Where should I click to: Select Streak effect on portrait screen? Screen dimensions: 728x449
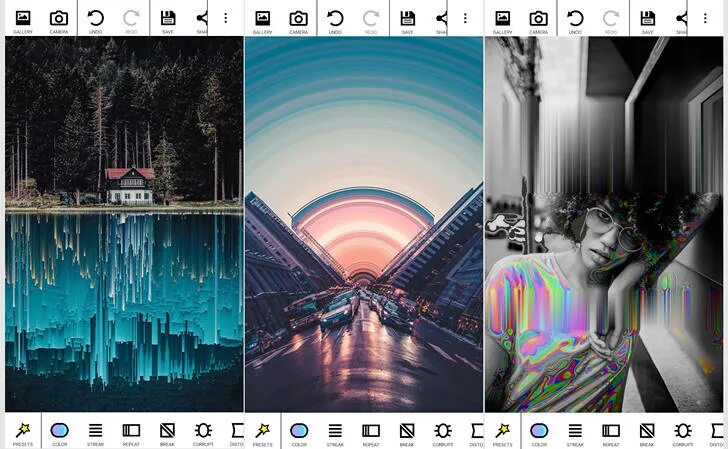pos(575,434)
